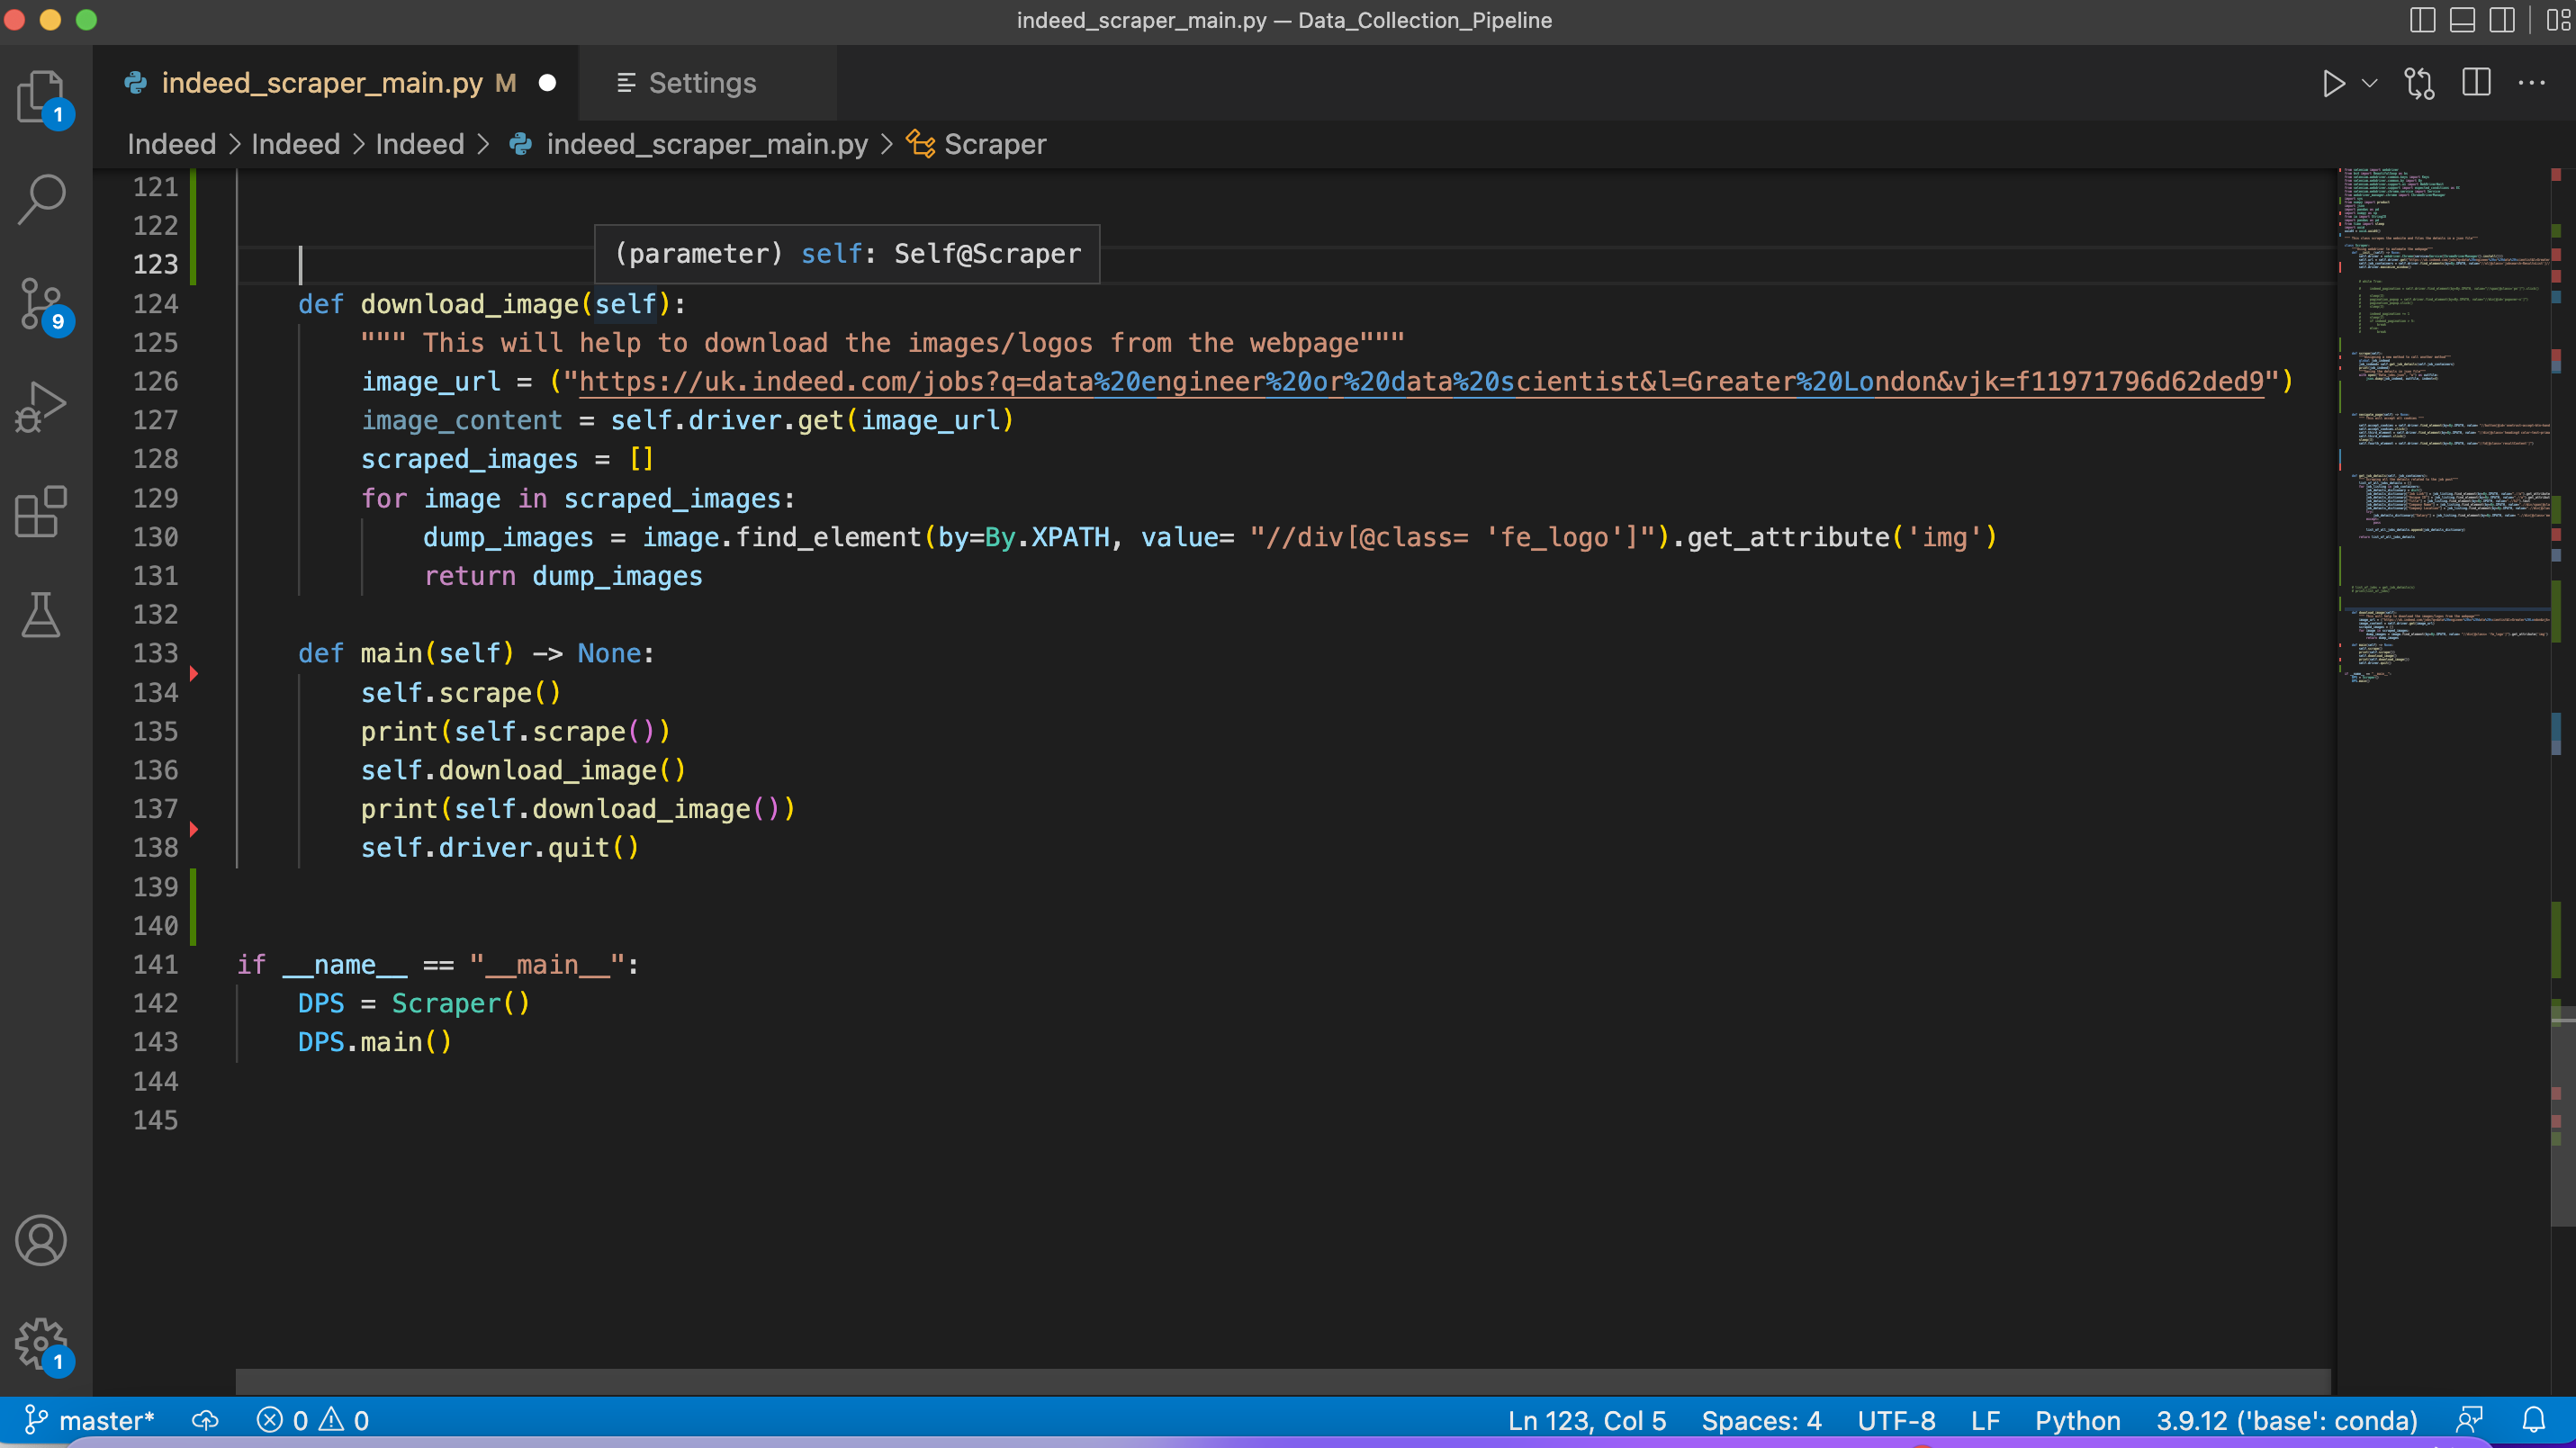Image resolution: width=2576 pixels, height=1448 pixels.
Task: Open the Run and Debug panel
Action: coord(41,406)
